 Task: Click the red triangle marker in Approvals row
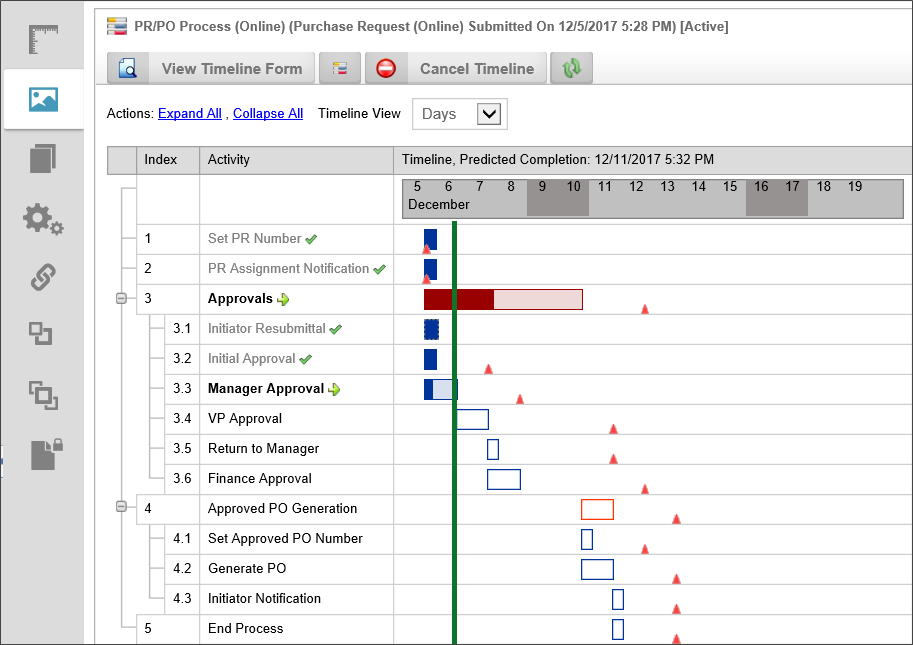pyautogui.click(x=645, y=309)
